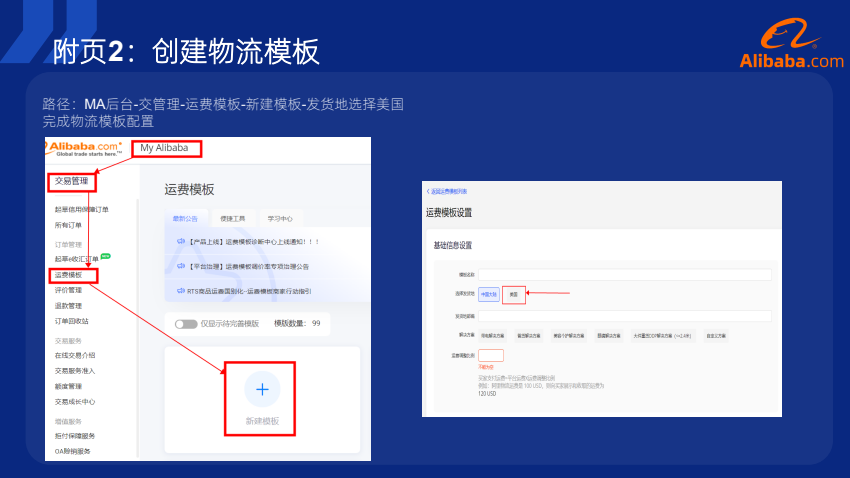The height and width of the screenshot is (478, 850).
Task: Click the back chevron for 返回运费模板列表
Action: 428,190
